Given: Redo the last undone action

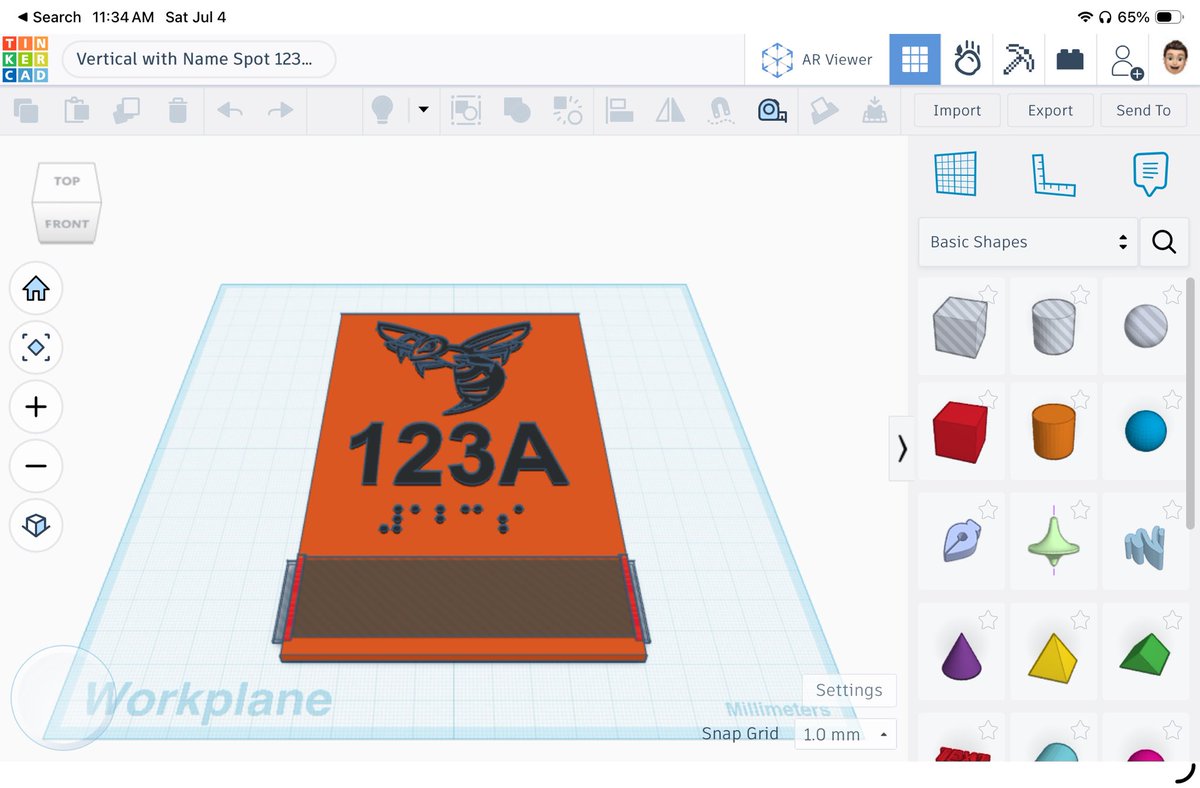Looking at the screenshot, I should click(281, 110).
